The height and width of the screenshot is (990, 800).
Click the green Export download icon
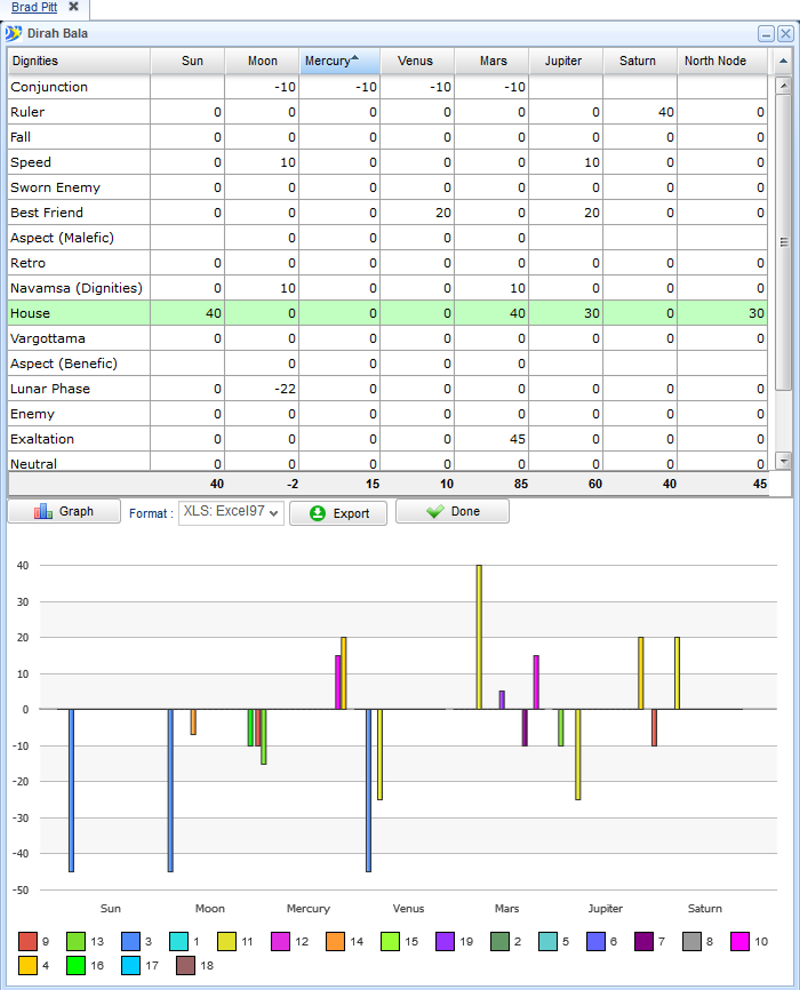point(317,513)
